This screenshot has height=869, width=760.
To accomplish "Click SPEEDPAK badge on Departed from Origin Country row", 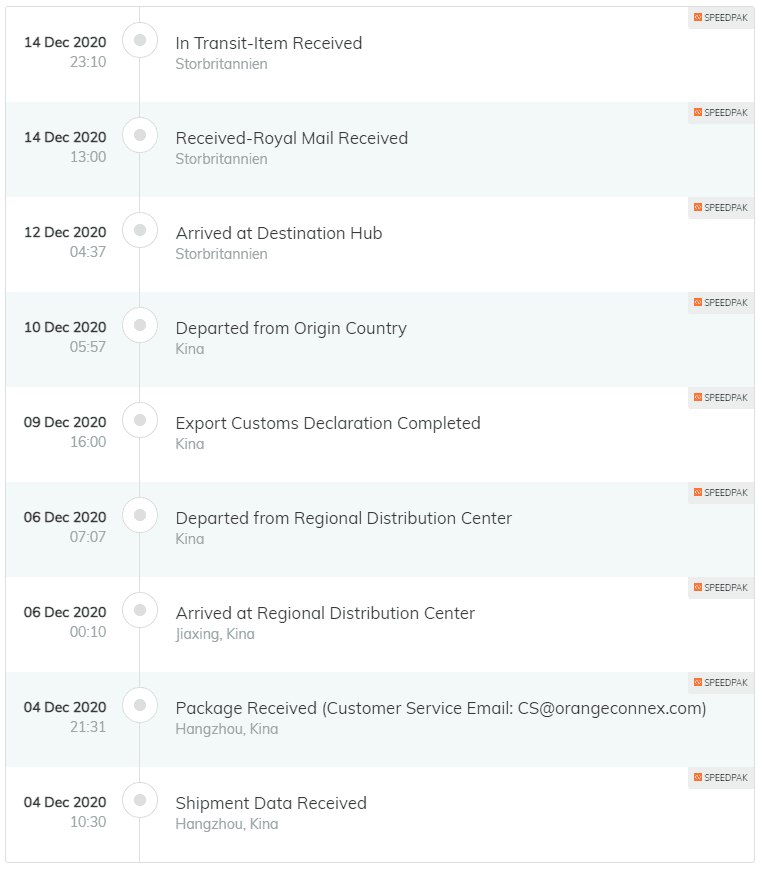I will [x=721, y=303].
